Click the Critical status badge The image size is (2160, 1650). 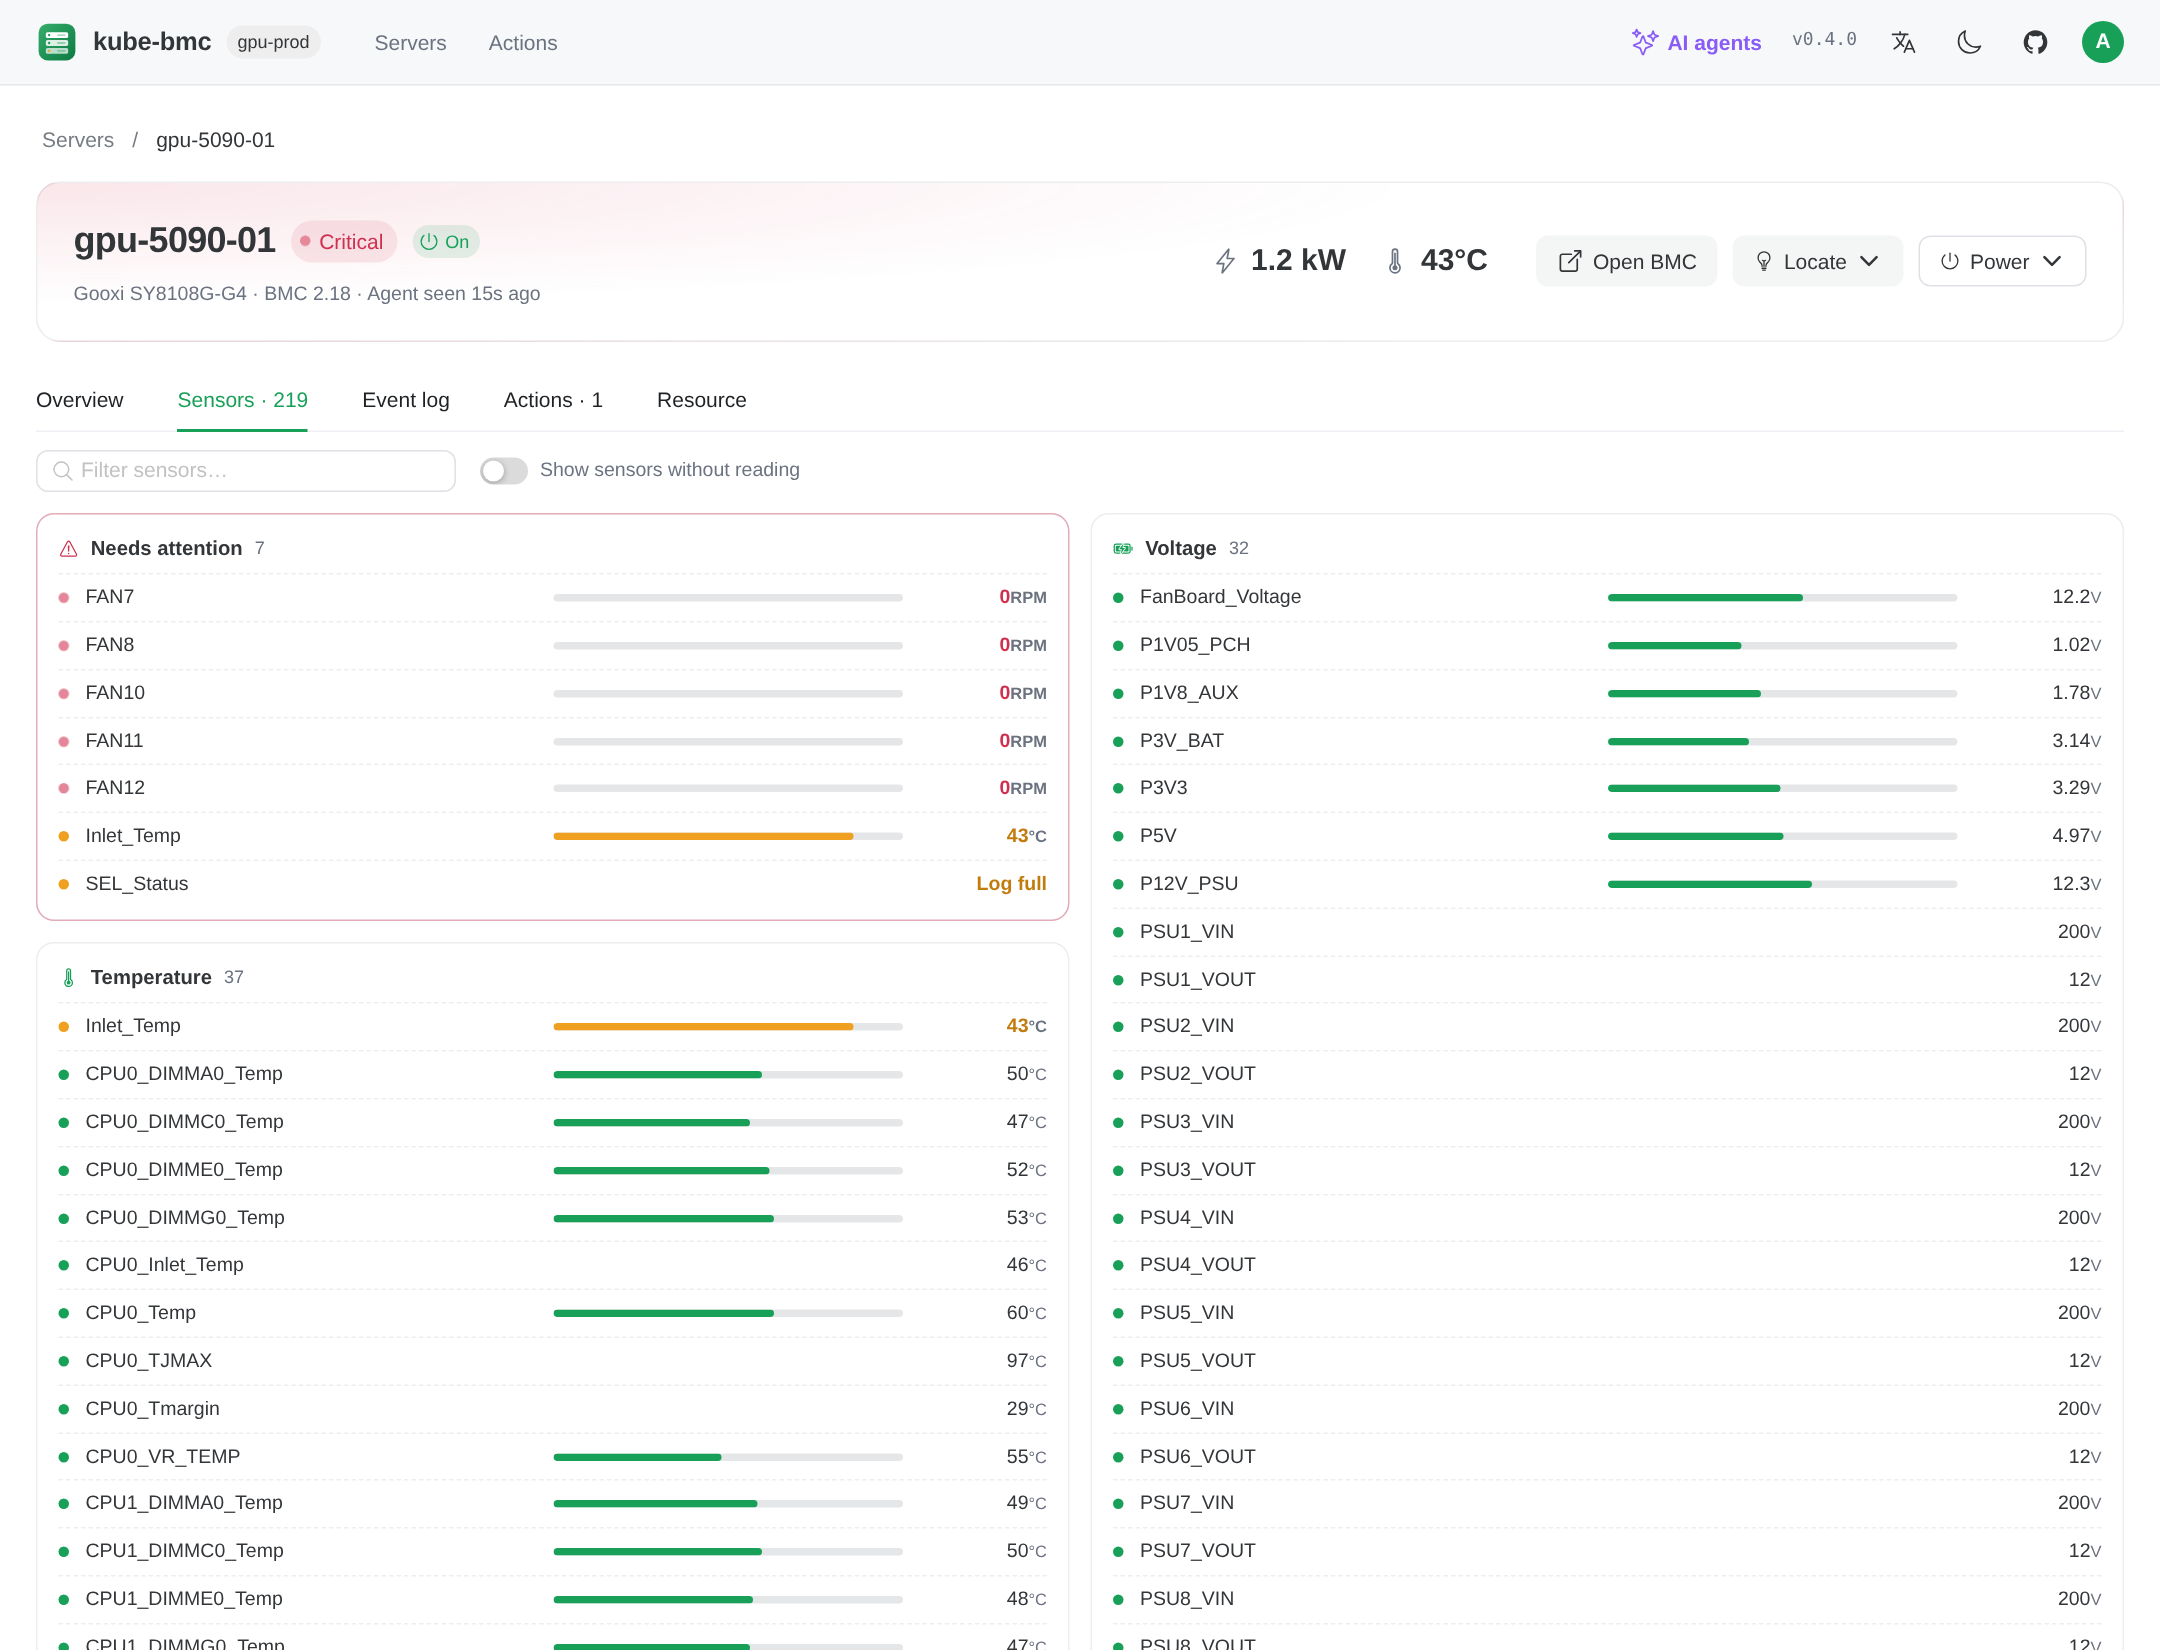[x=343, y=242]
